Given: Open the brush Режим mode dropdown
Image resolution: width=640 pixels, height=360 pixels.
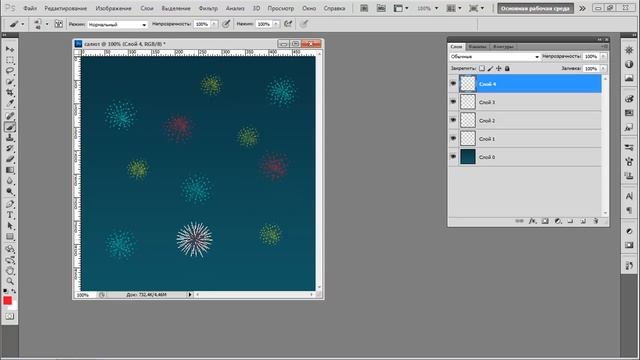Looking at the screenshot, I should 117,24.
